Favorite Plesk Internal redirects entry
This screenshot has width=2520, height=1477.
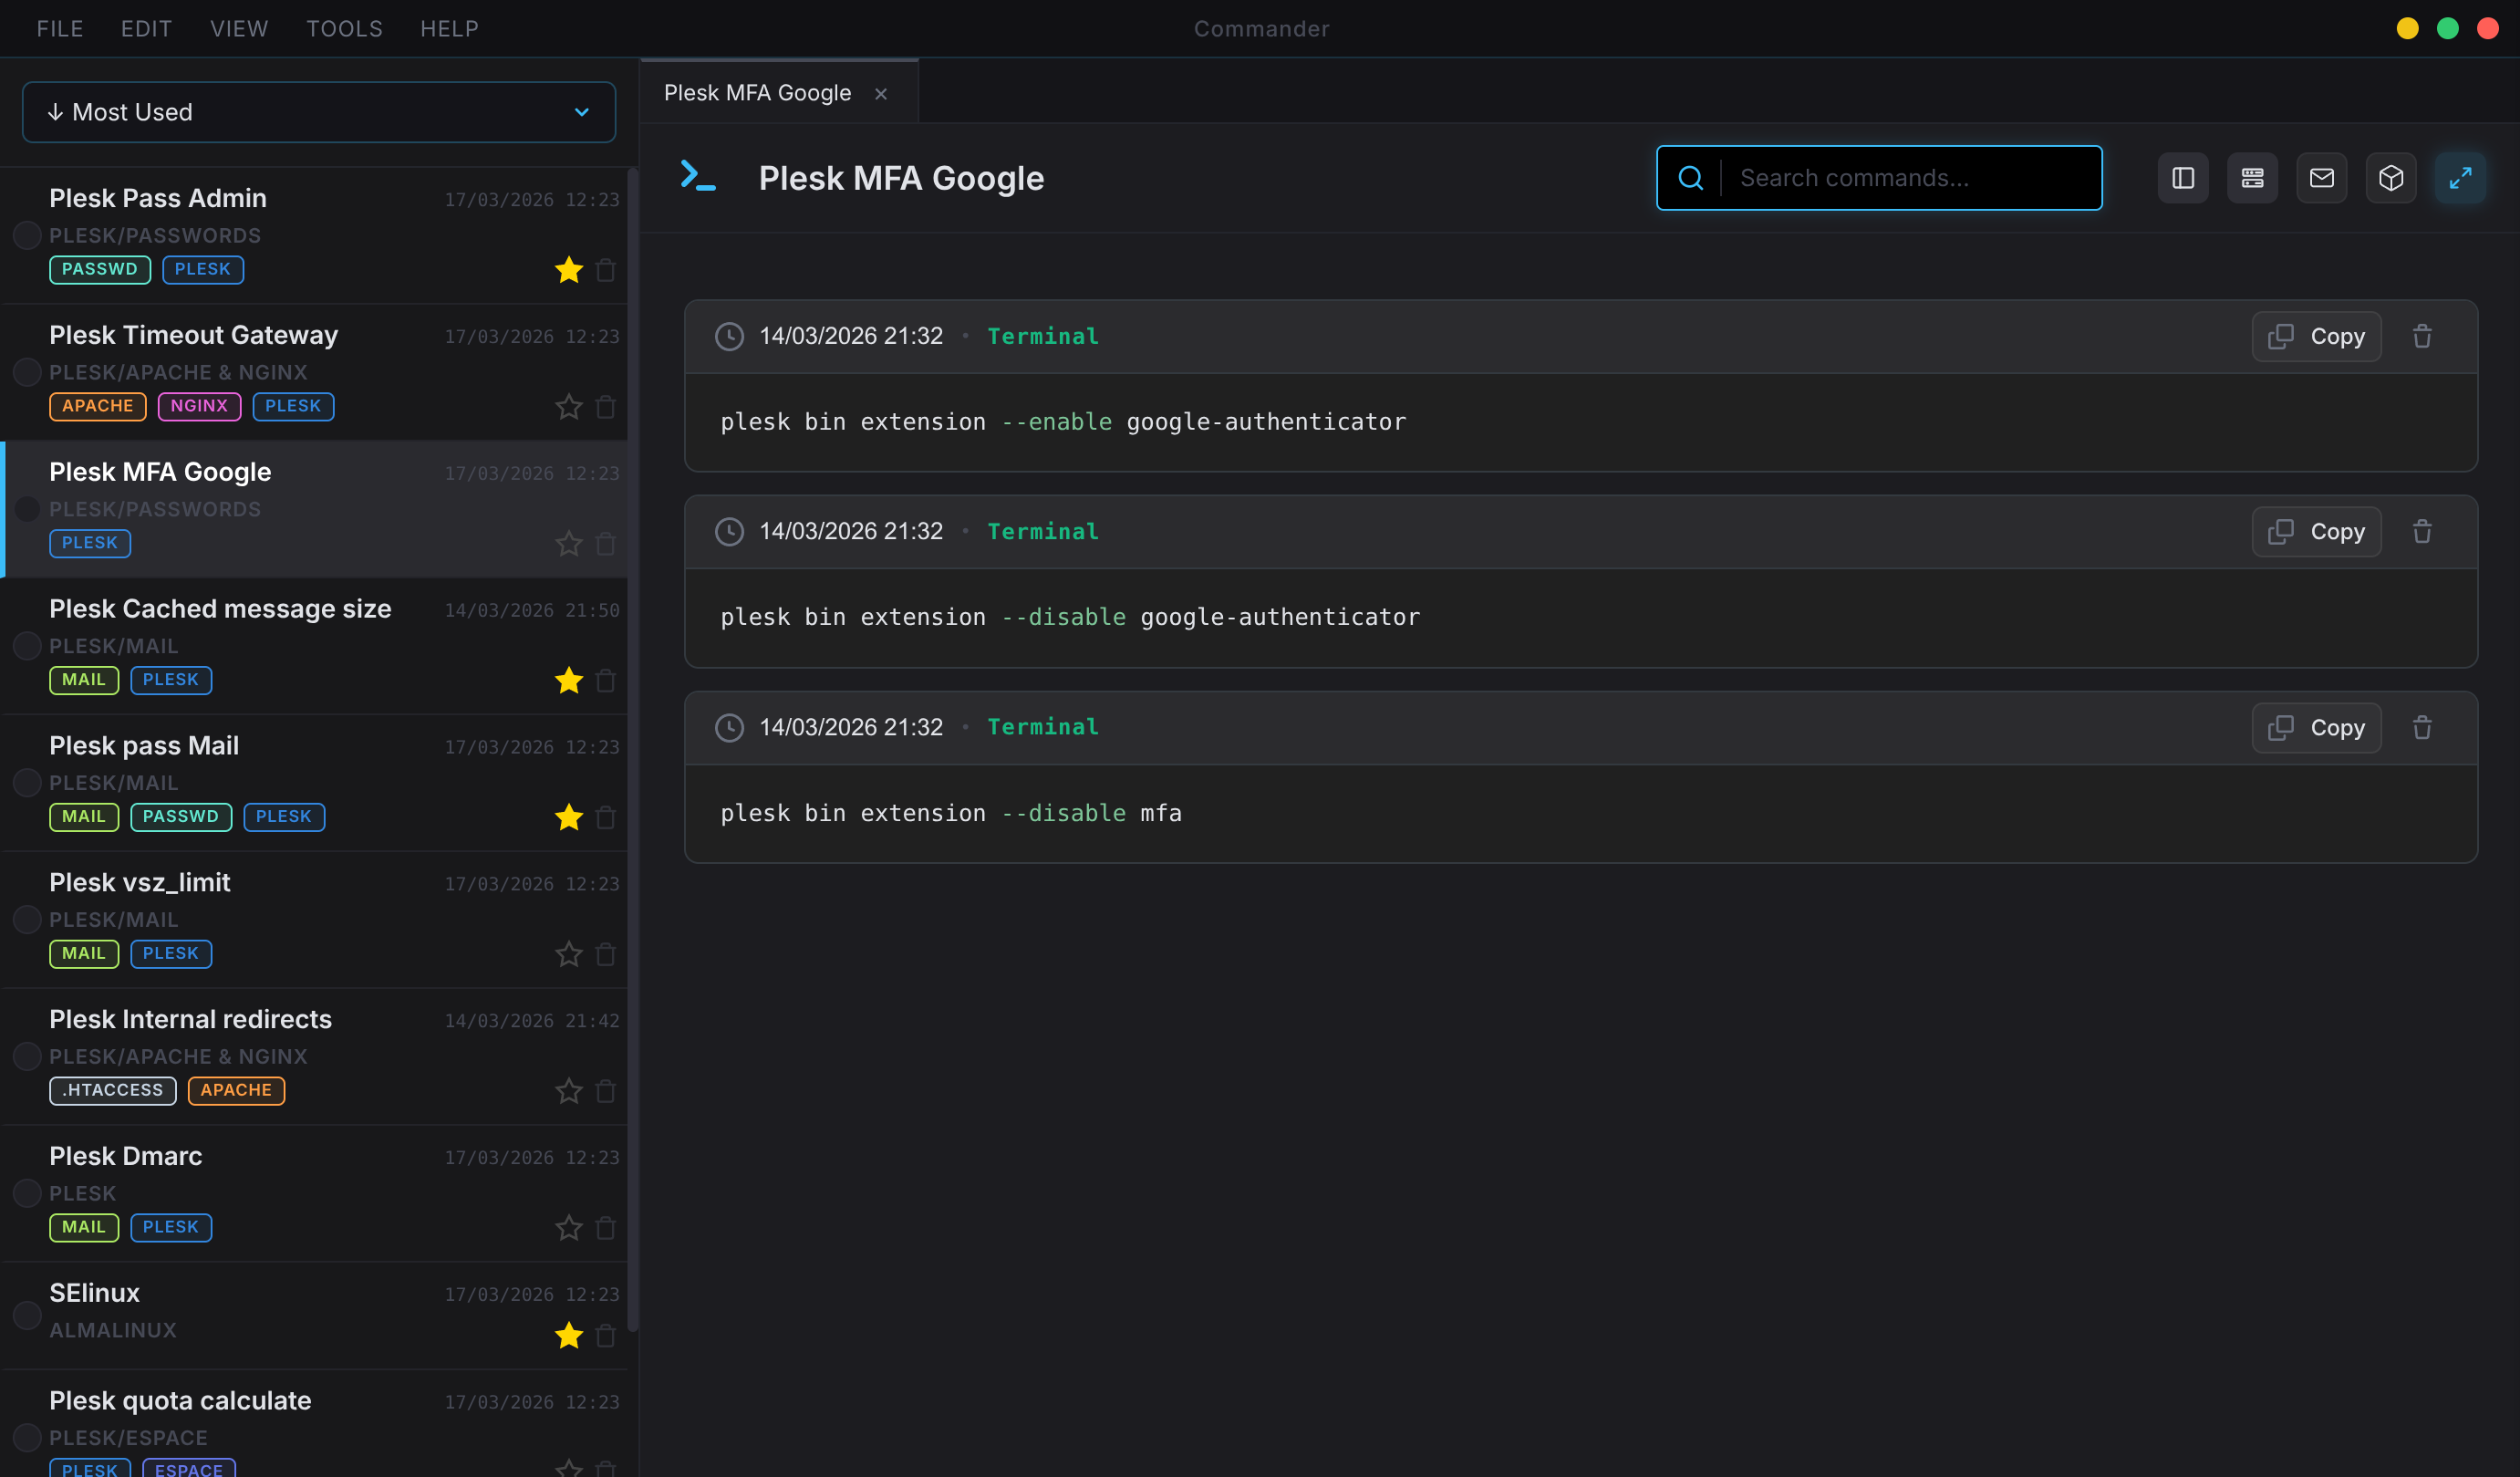click(569, 1091)
